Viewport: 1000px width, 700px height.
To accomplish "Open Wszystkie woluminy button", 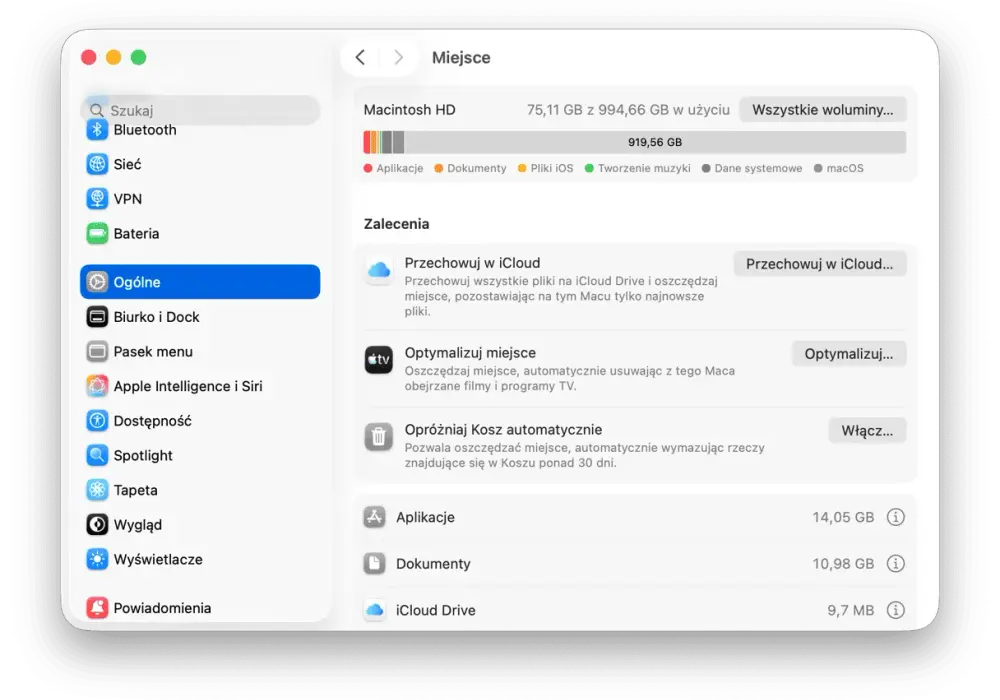I will 823,110.
